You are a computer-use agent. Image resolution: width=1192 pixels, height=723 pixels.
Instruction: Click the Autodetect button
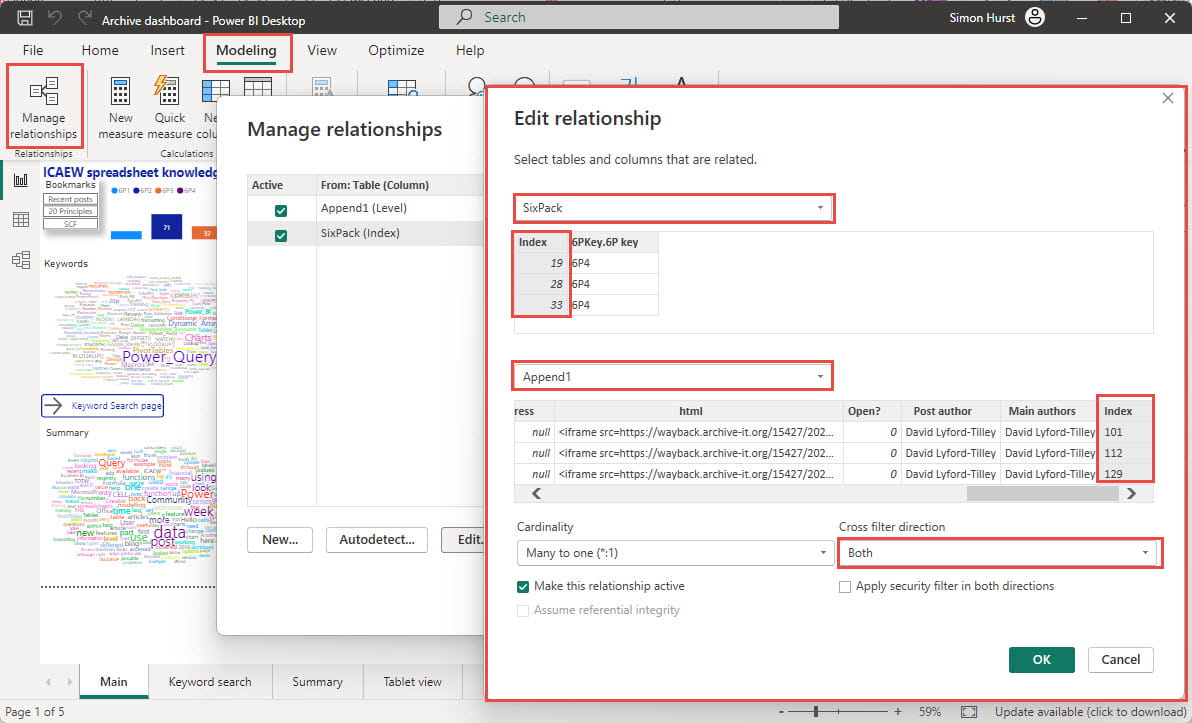coord(377,539)
